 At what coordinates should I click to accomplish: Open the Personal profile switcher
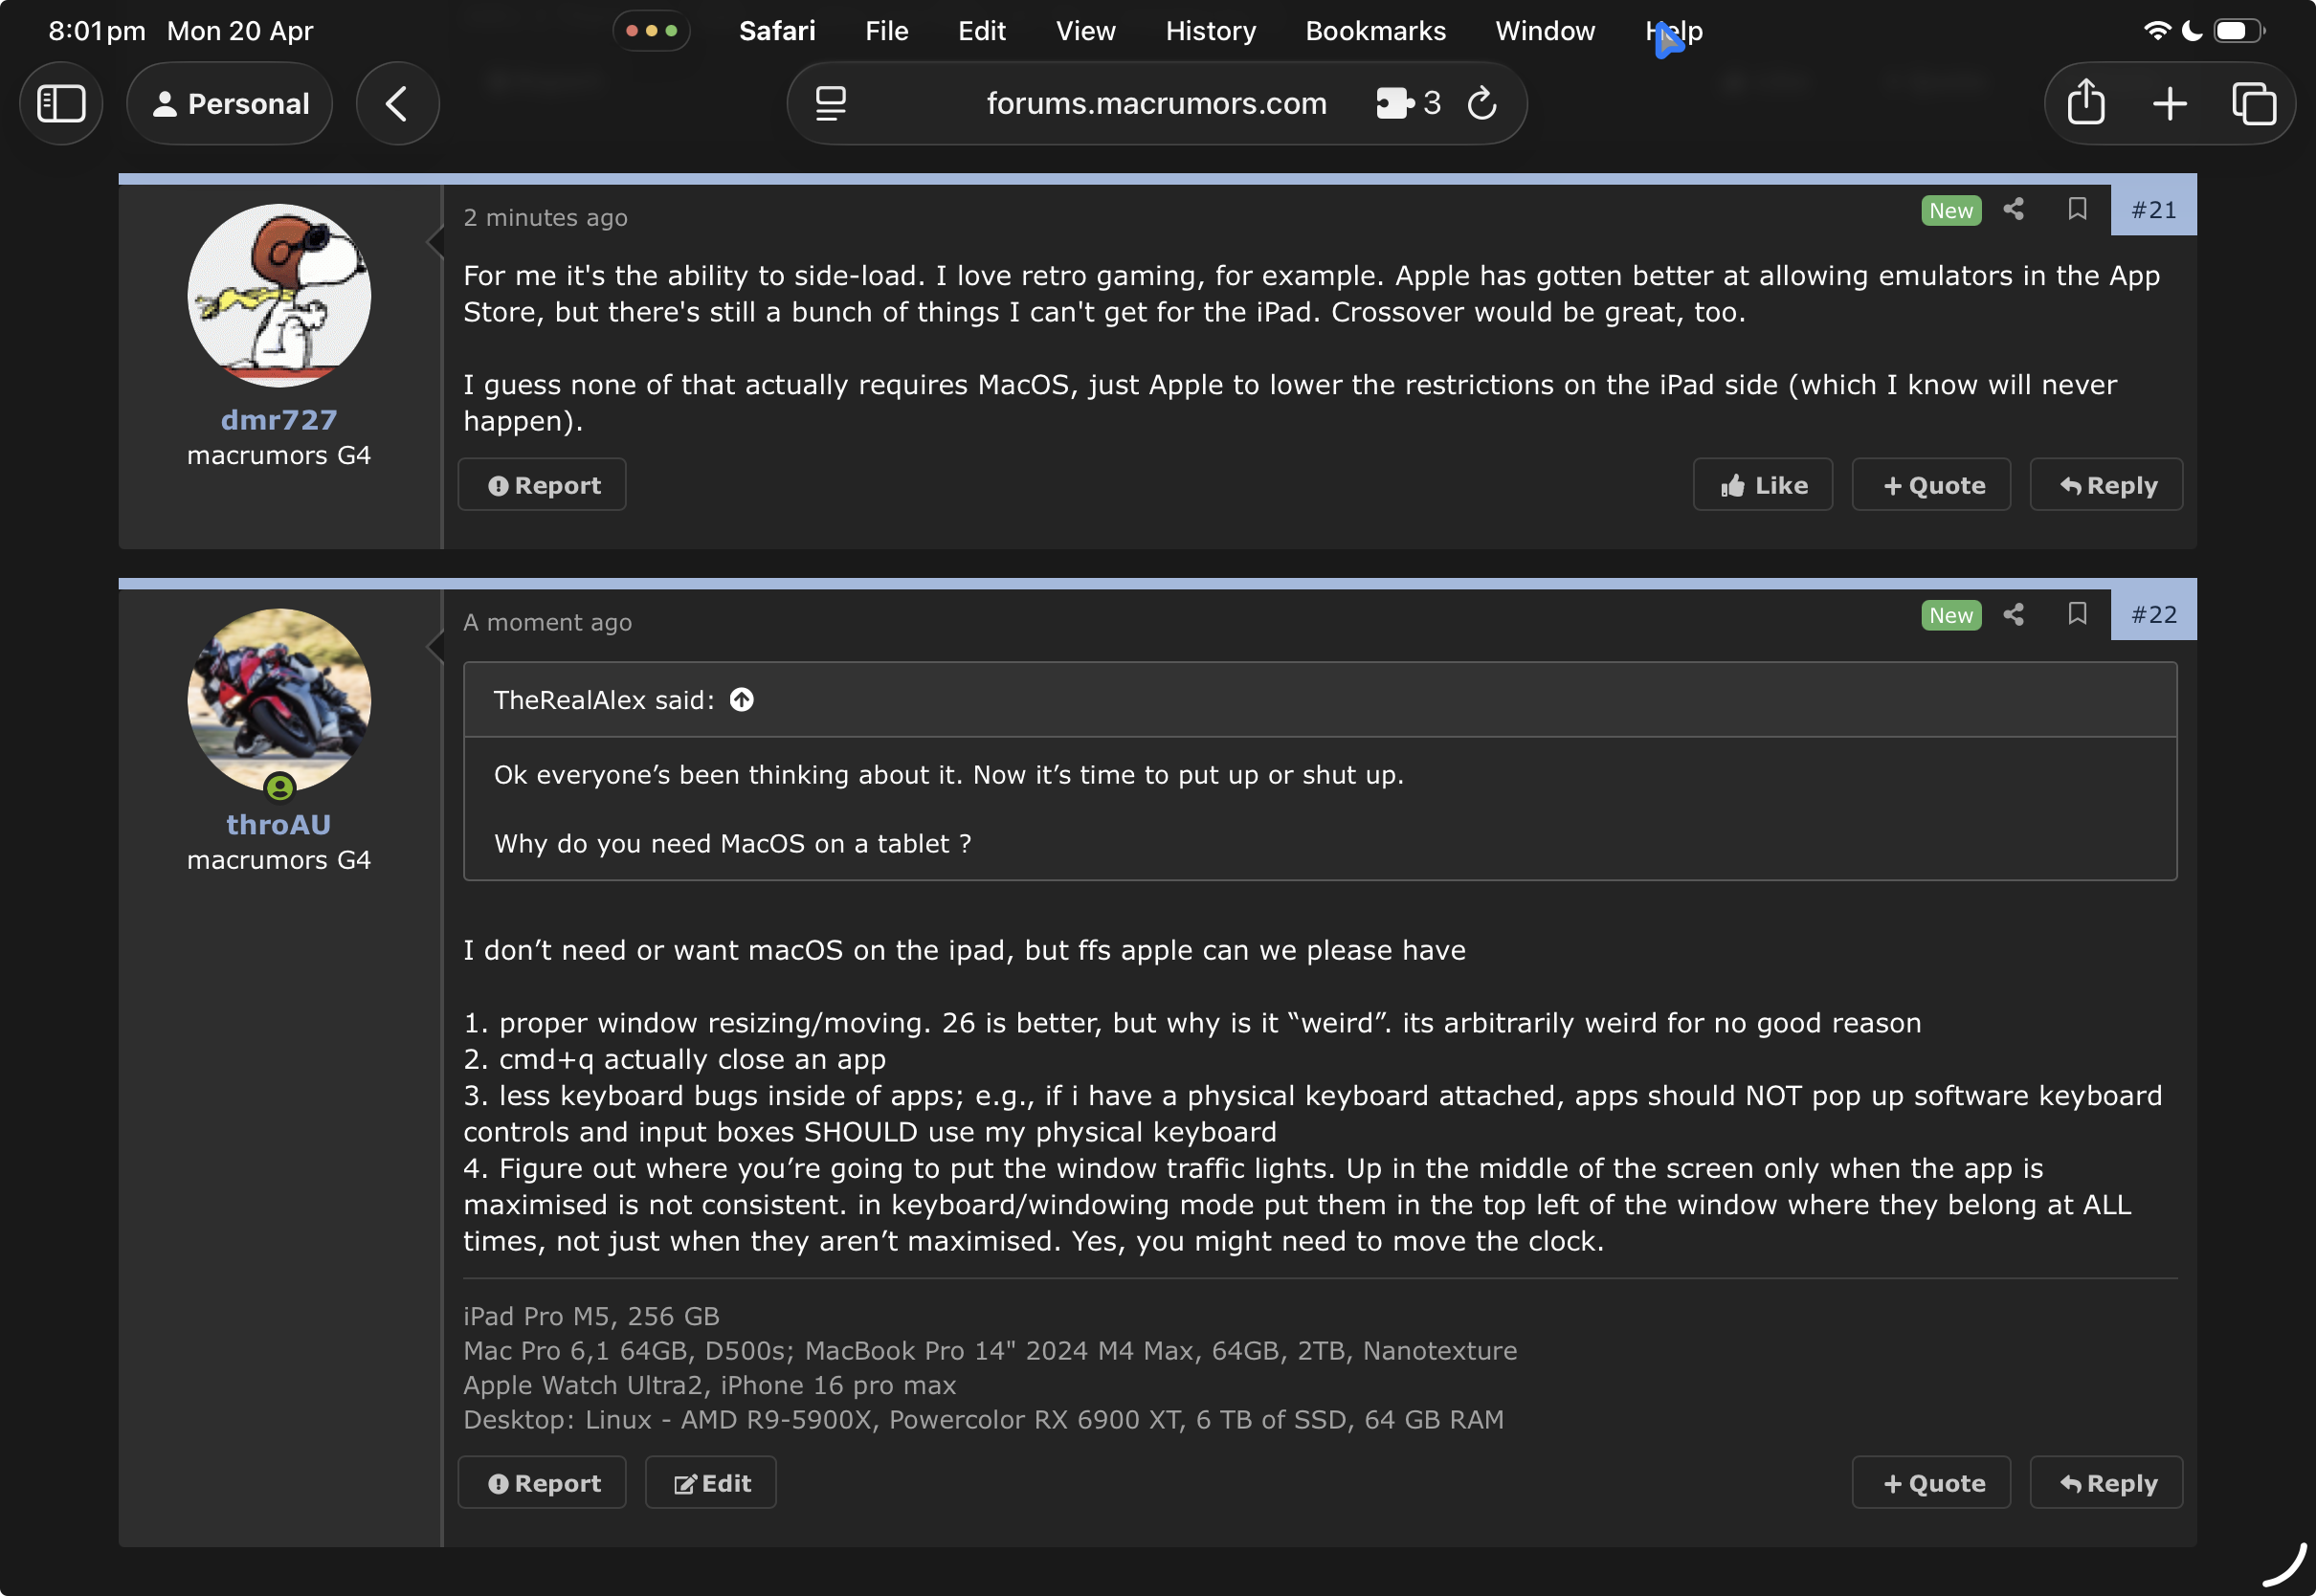[x=230, y=103]
